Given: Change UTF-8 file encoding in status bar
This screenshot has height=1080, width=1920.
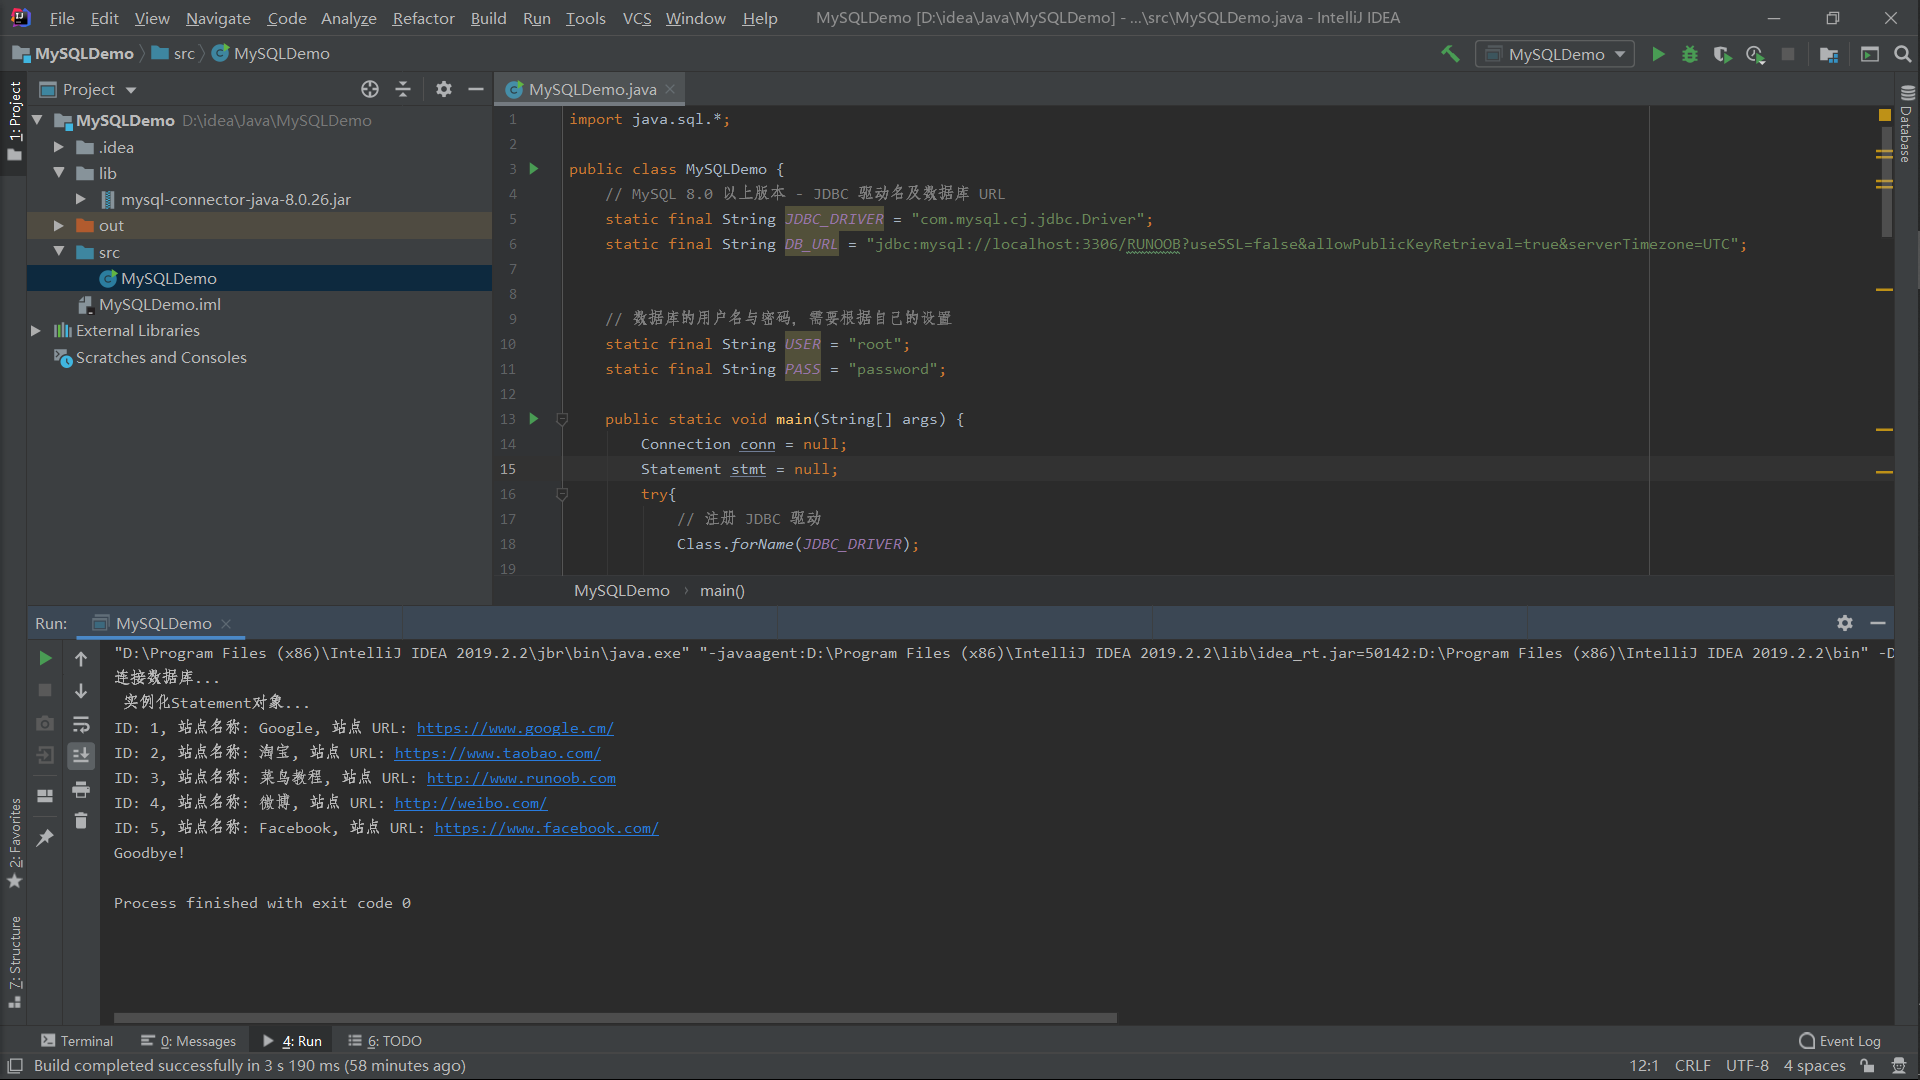Looking at the screenshot, I should (x=1747, y=1066).
